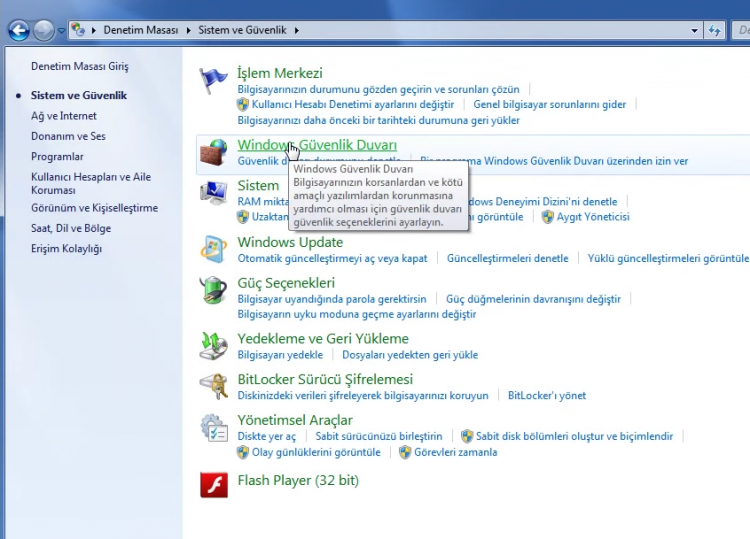Open Windows Güvenlik Duvarı heading link
Viewport: 750px width, 539px height.
coord(317,145)
